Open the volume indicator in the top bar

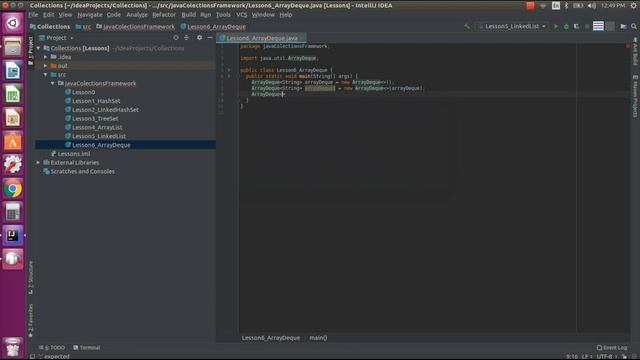coord(591,5)
